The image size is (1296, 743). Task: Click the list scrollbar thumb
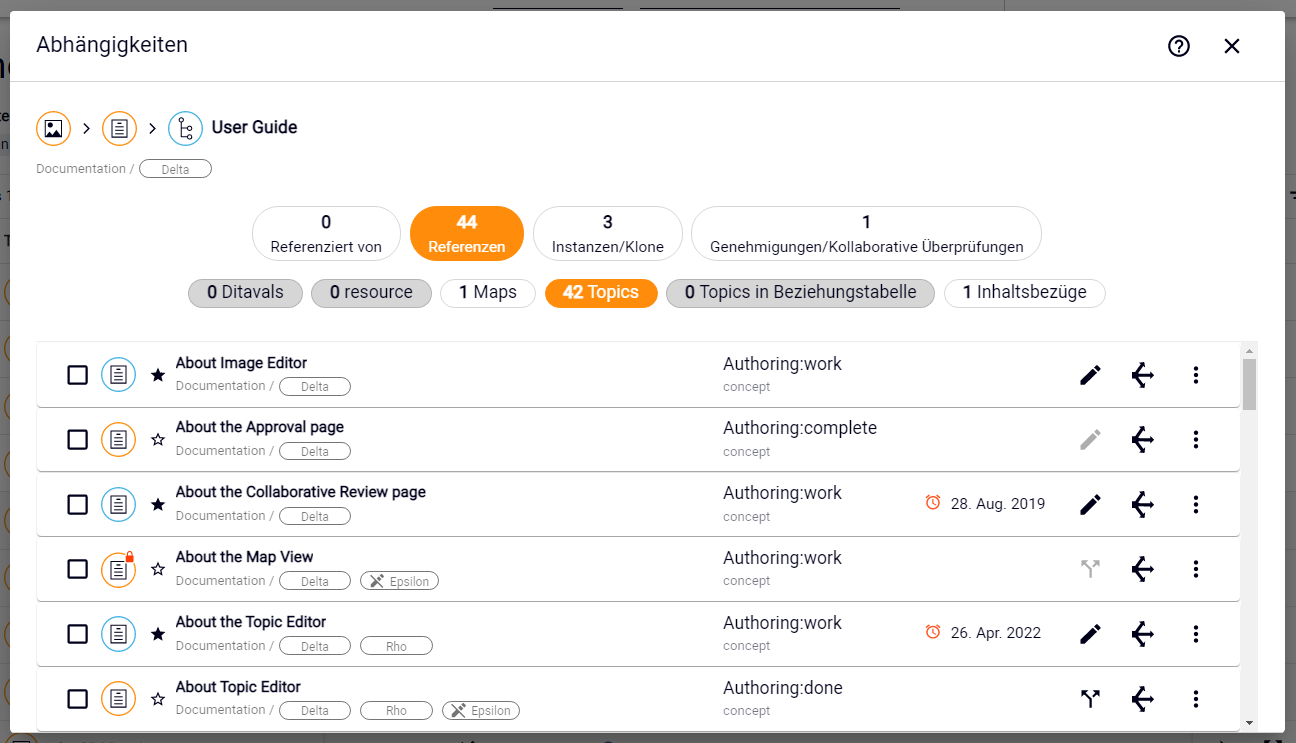[1249, 384]
